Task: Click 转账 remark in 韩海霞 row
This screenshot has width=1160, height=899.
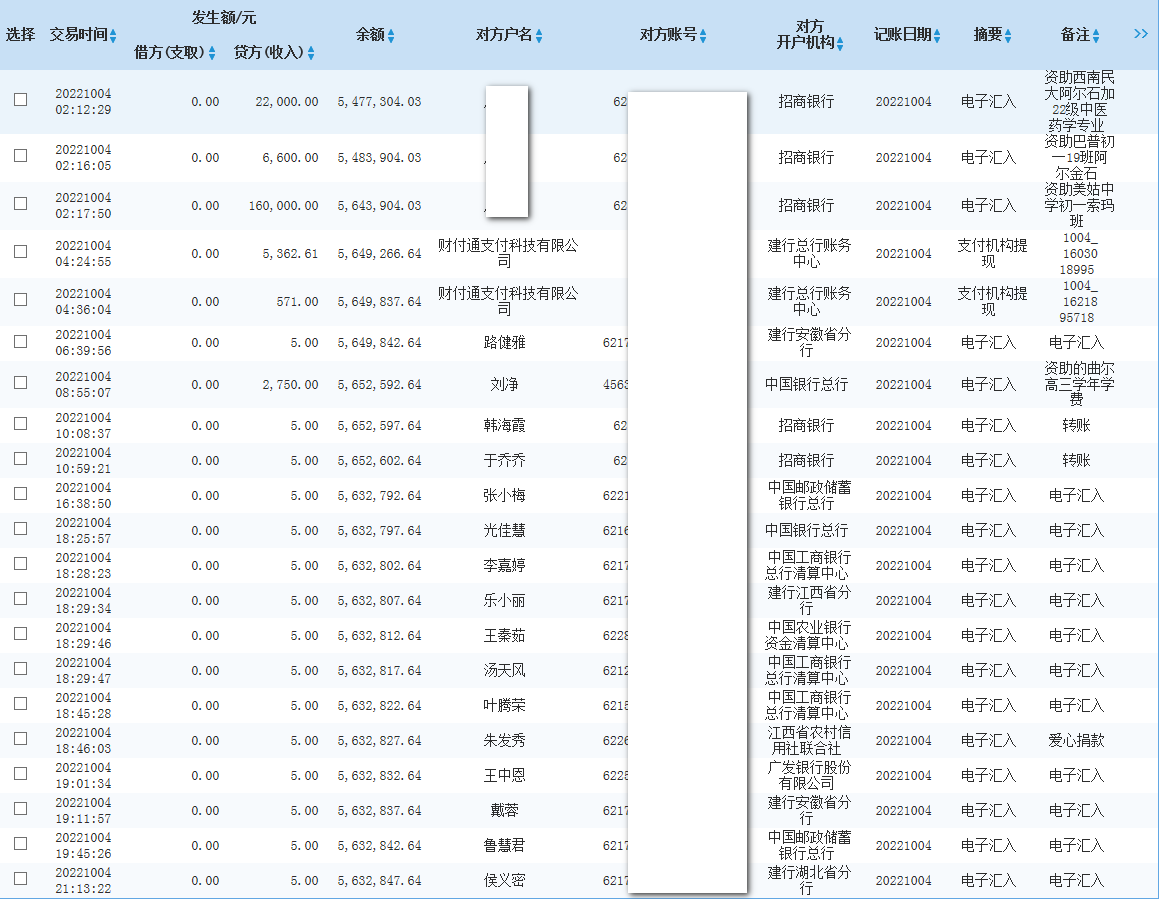Action: coord(1076,425)
